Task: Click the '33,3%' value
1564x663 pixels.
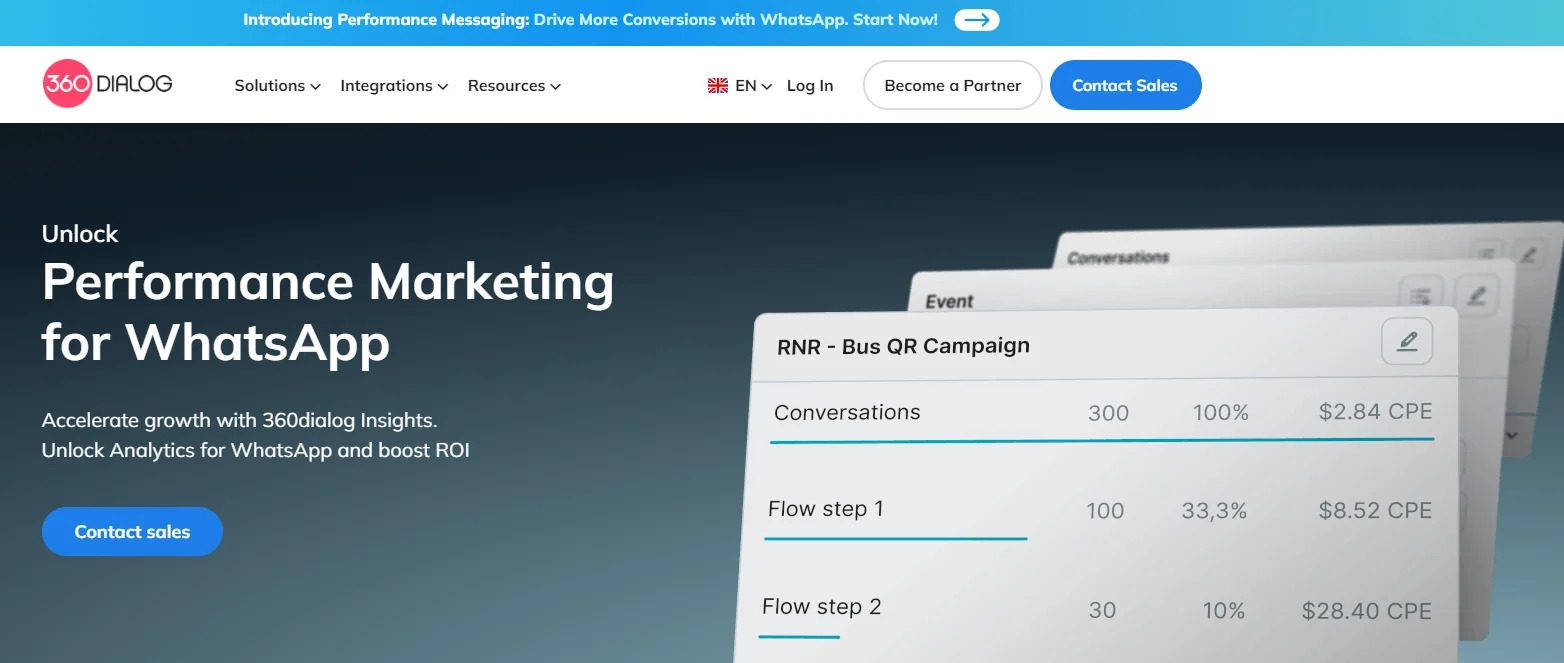Action: [1214, 511]
